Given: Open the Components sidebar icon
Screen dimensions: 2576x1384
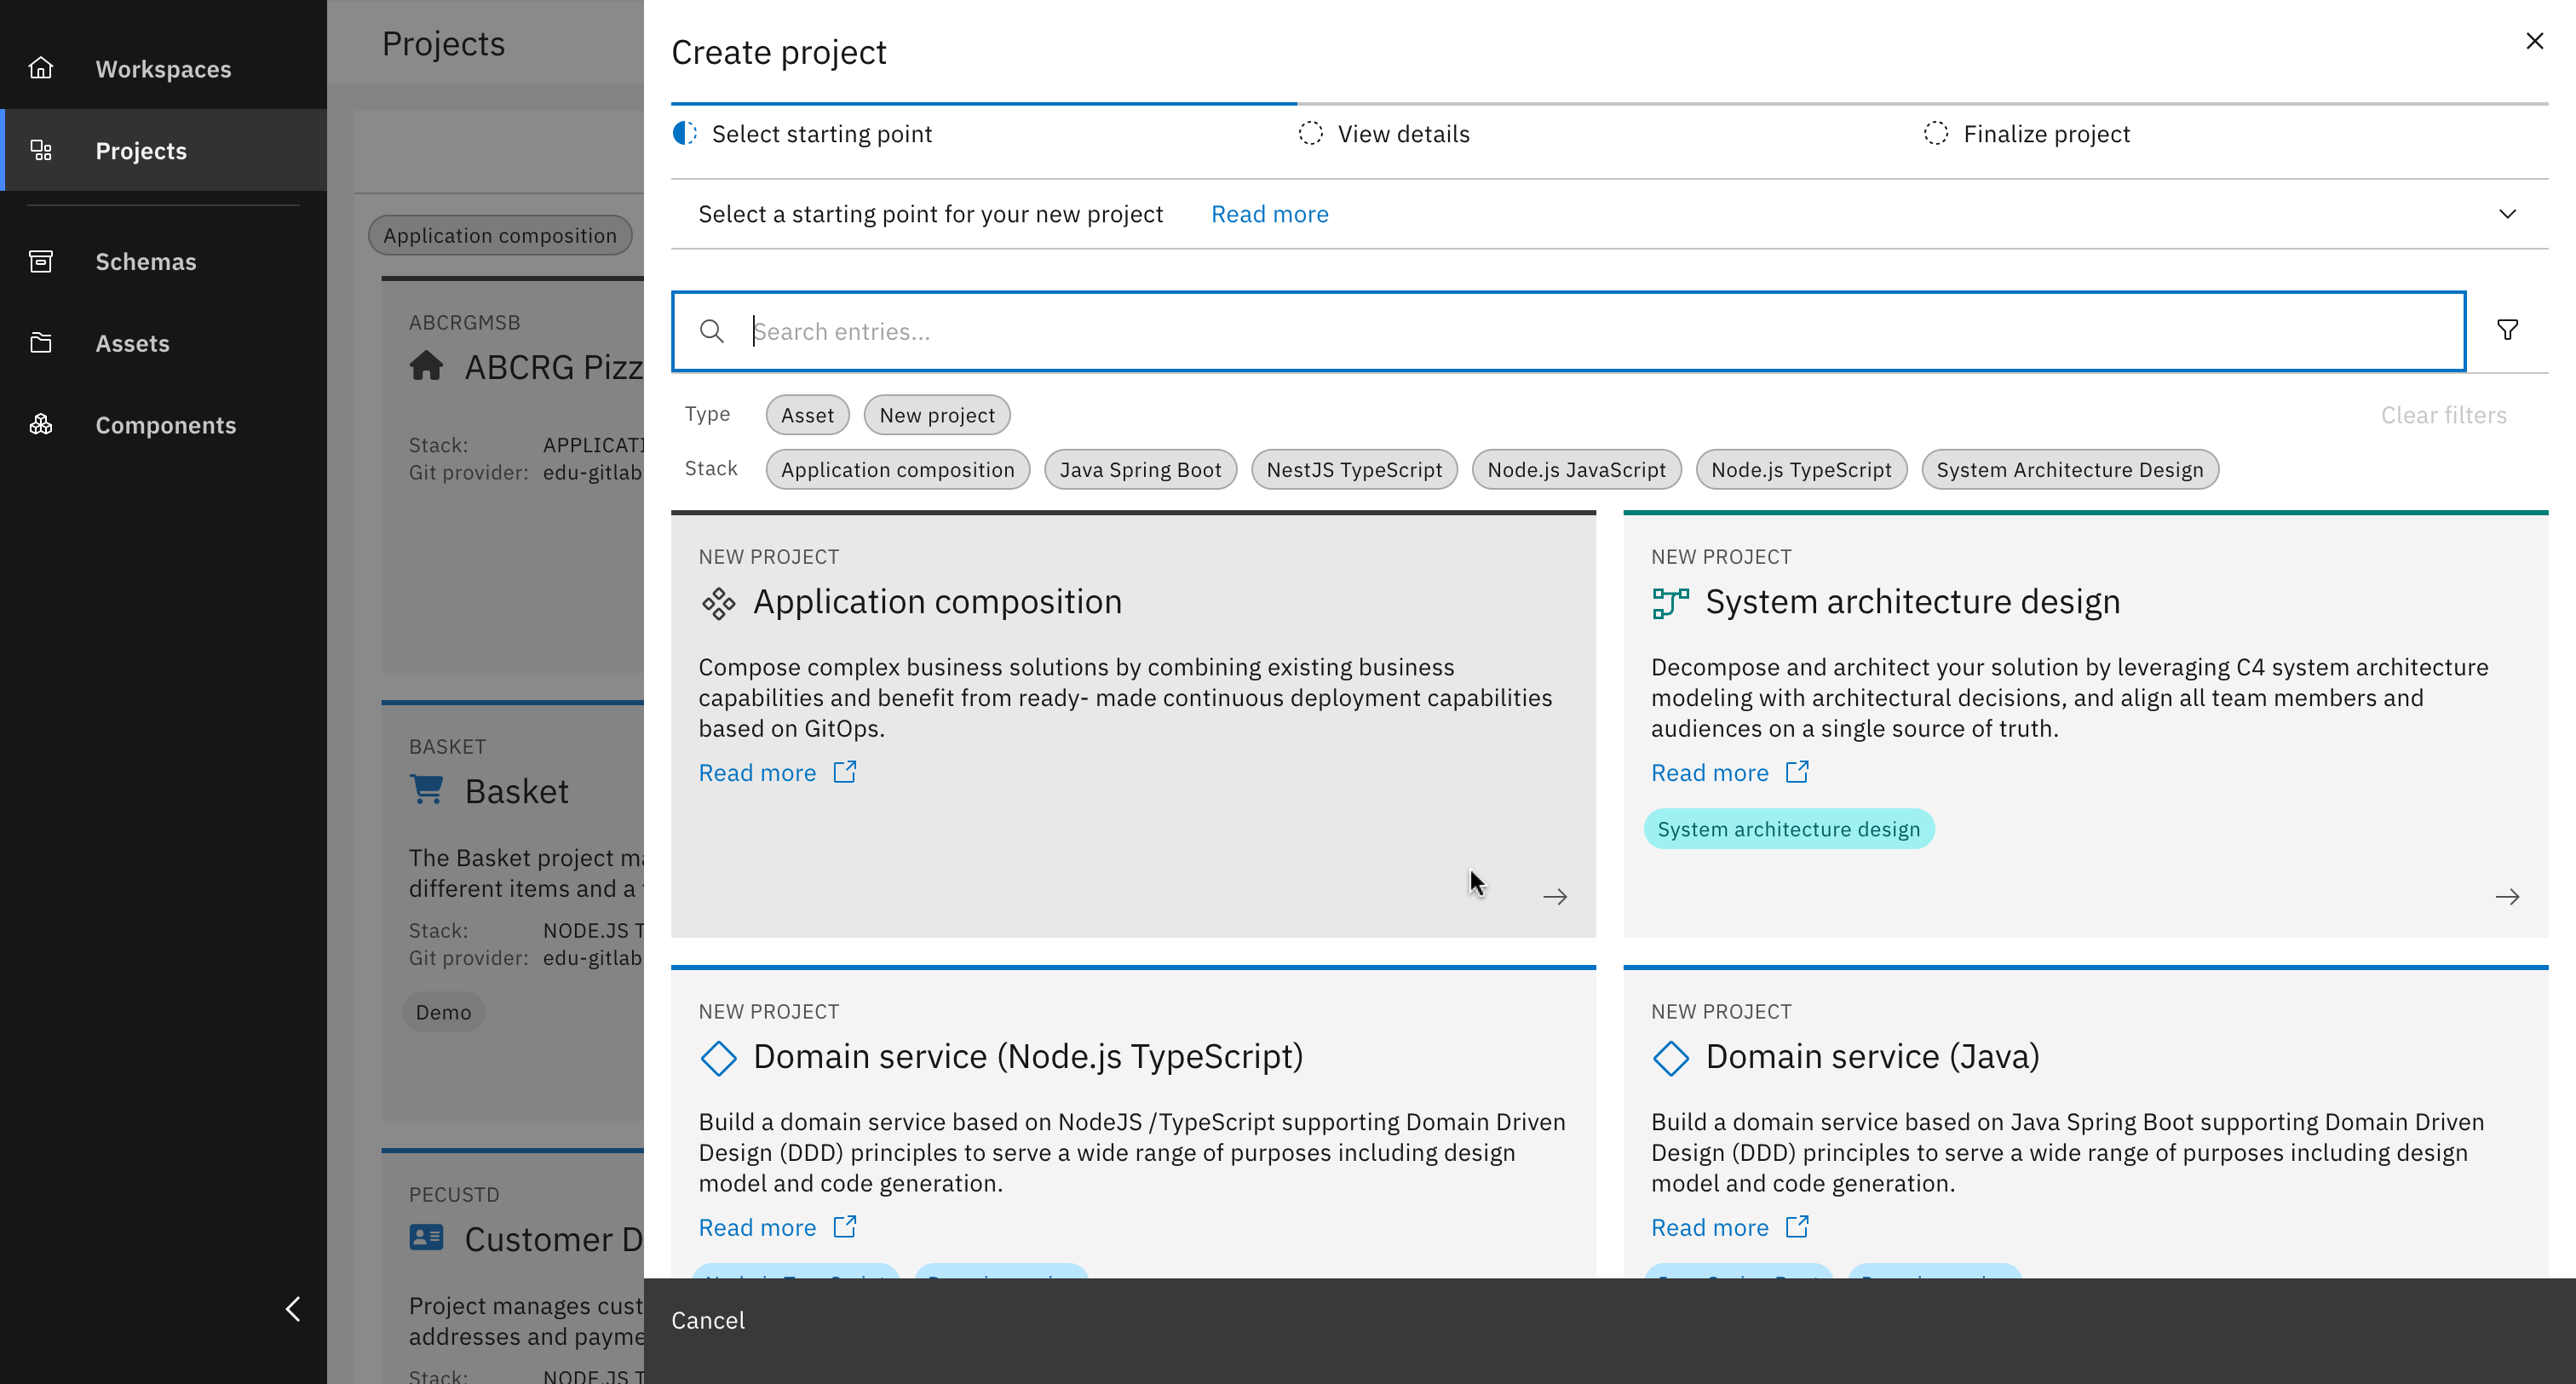Looking at the screenshot, I should [41, 424].
